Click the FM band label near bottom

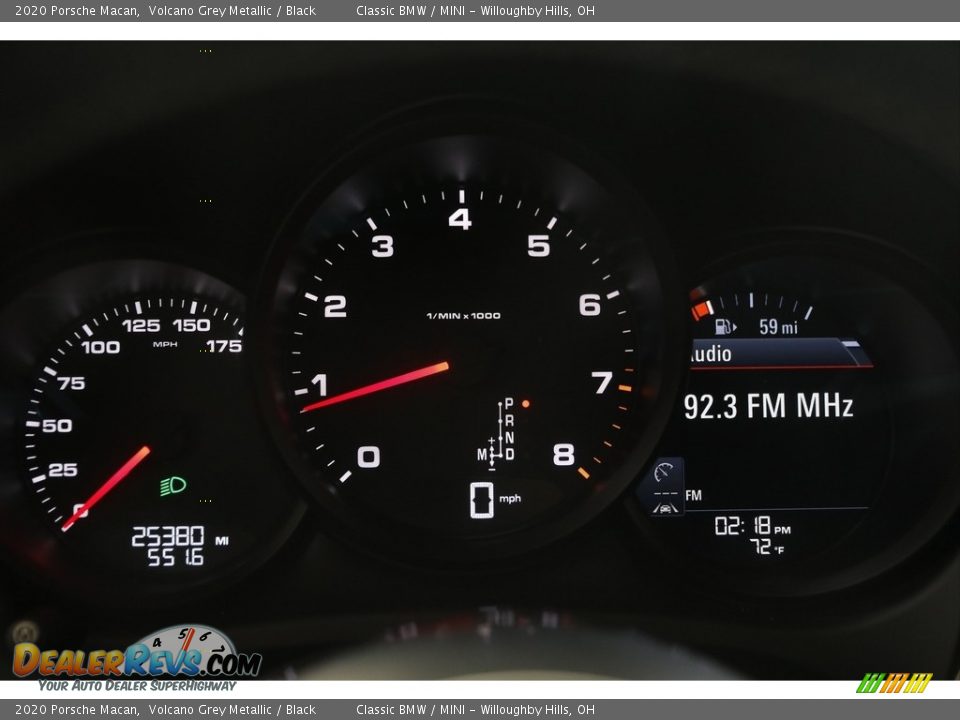coord(694,495)
